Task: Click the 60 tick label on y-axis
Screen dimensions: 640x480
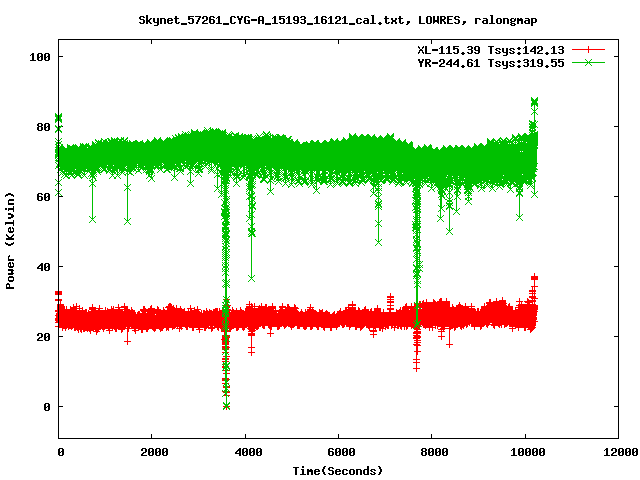Action: coord(42,197)
